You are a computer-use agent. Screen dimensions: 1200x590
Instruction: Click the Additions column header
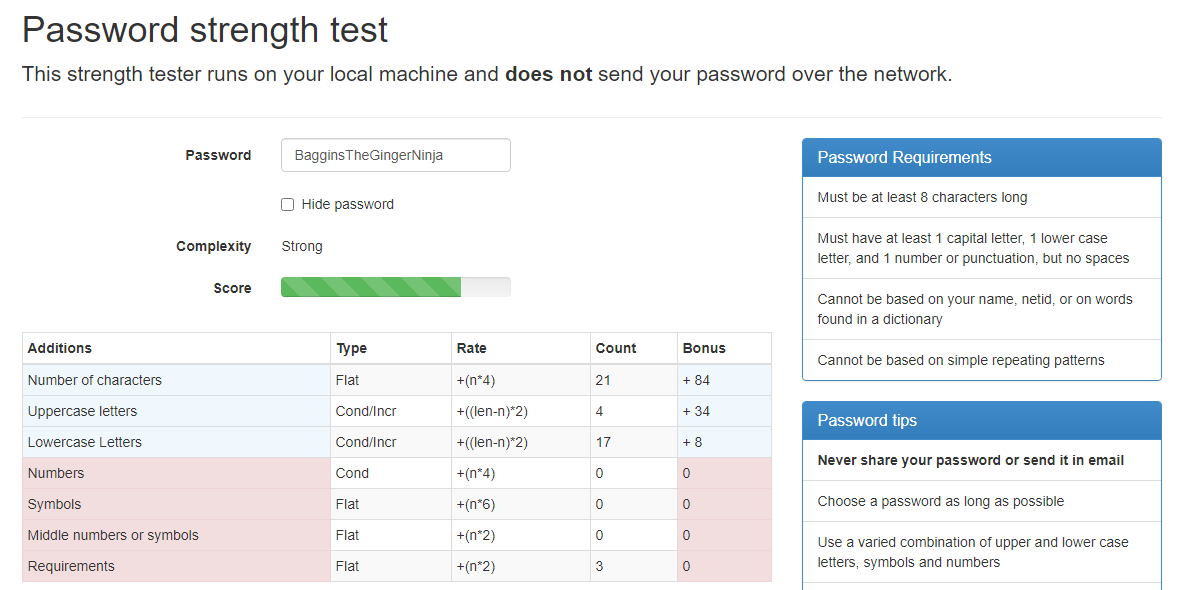pos(60,348)
